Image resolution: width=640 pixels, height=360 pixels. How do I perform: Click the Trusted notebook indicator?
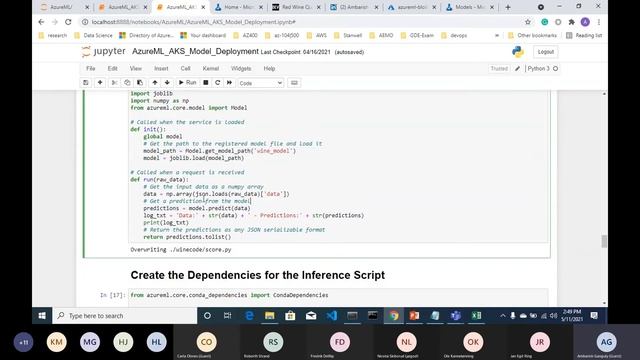click(499, 69)
